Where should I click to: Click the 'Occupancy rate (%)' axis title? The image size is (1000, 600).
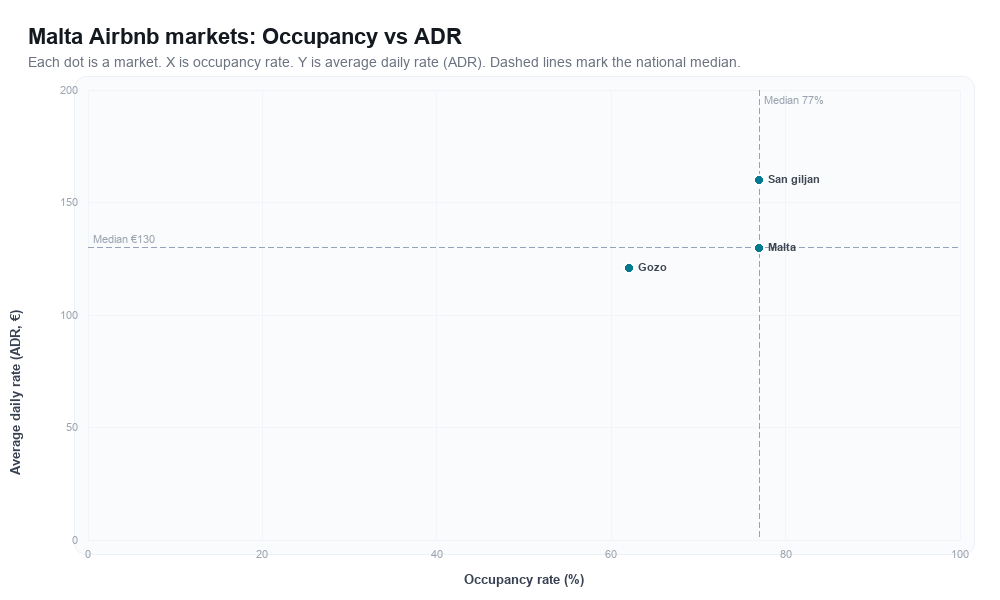pos(524,579)
